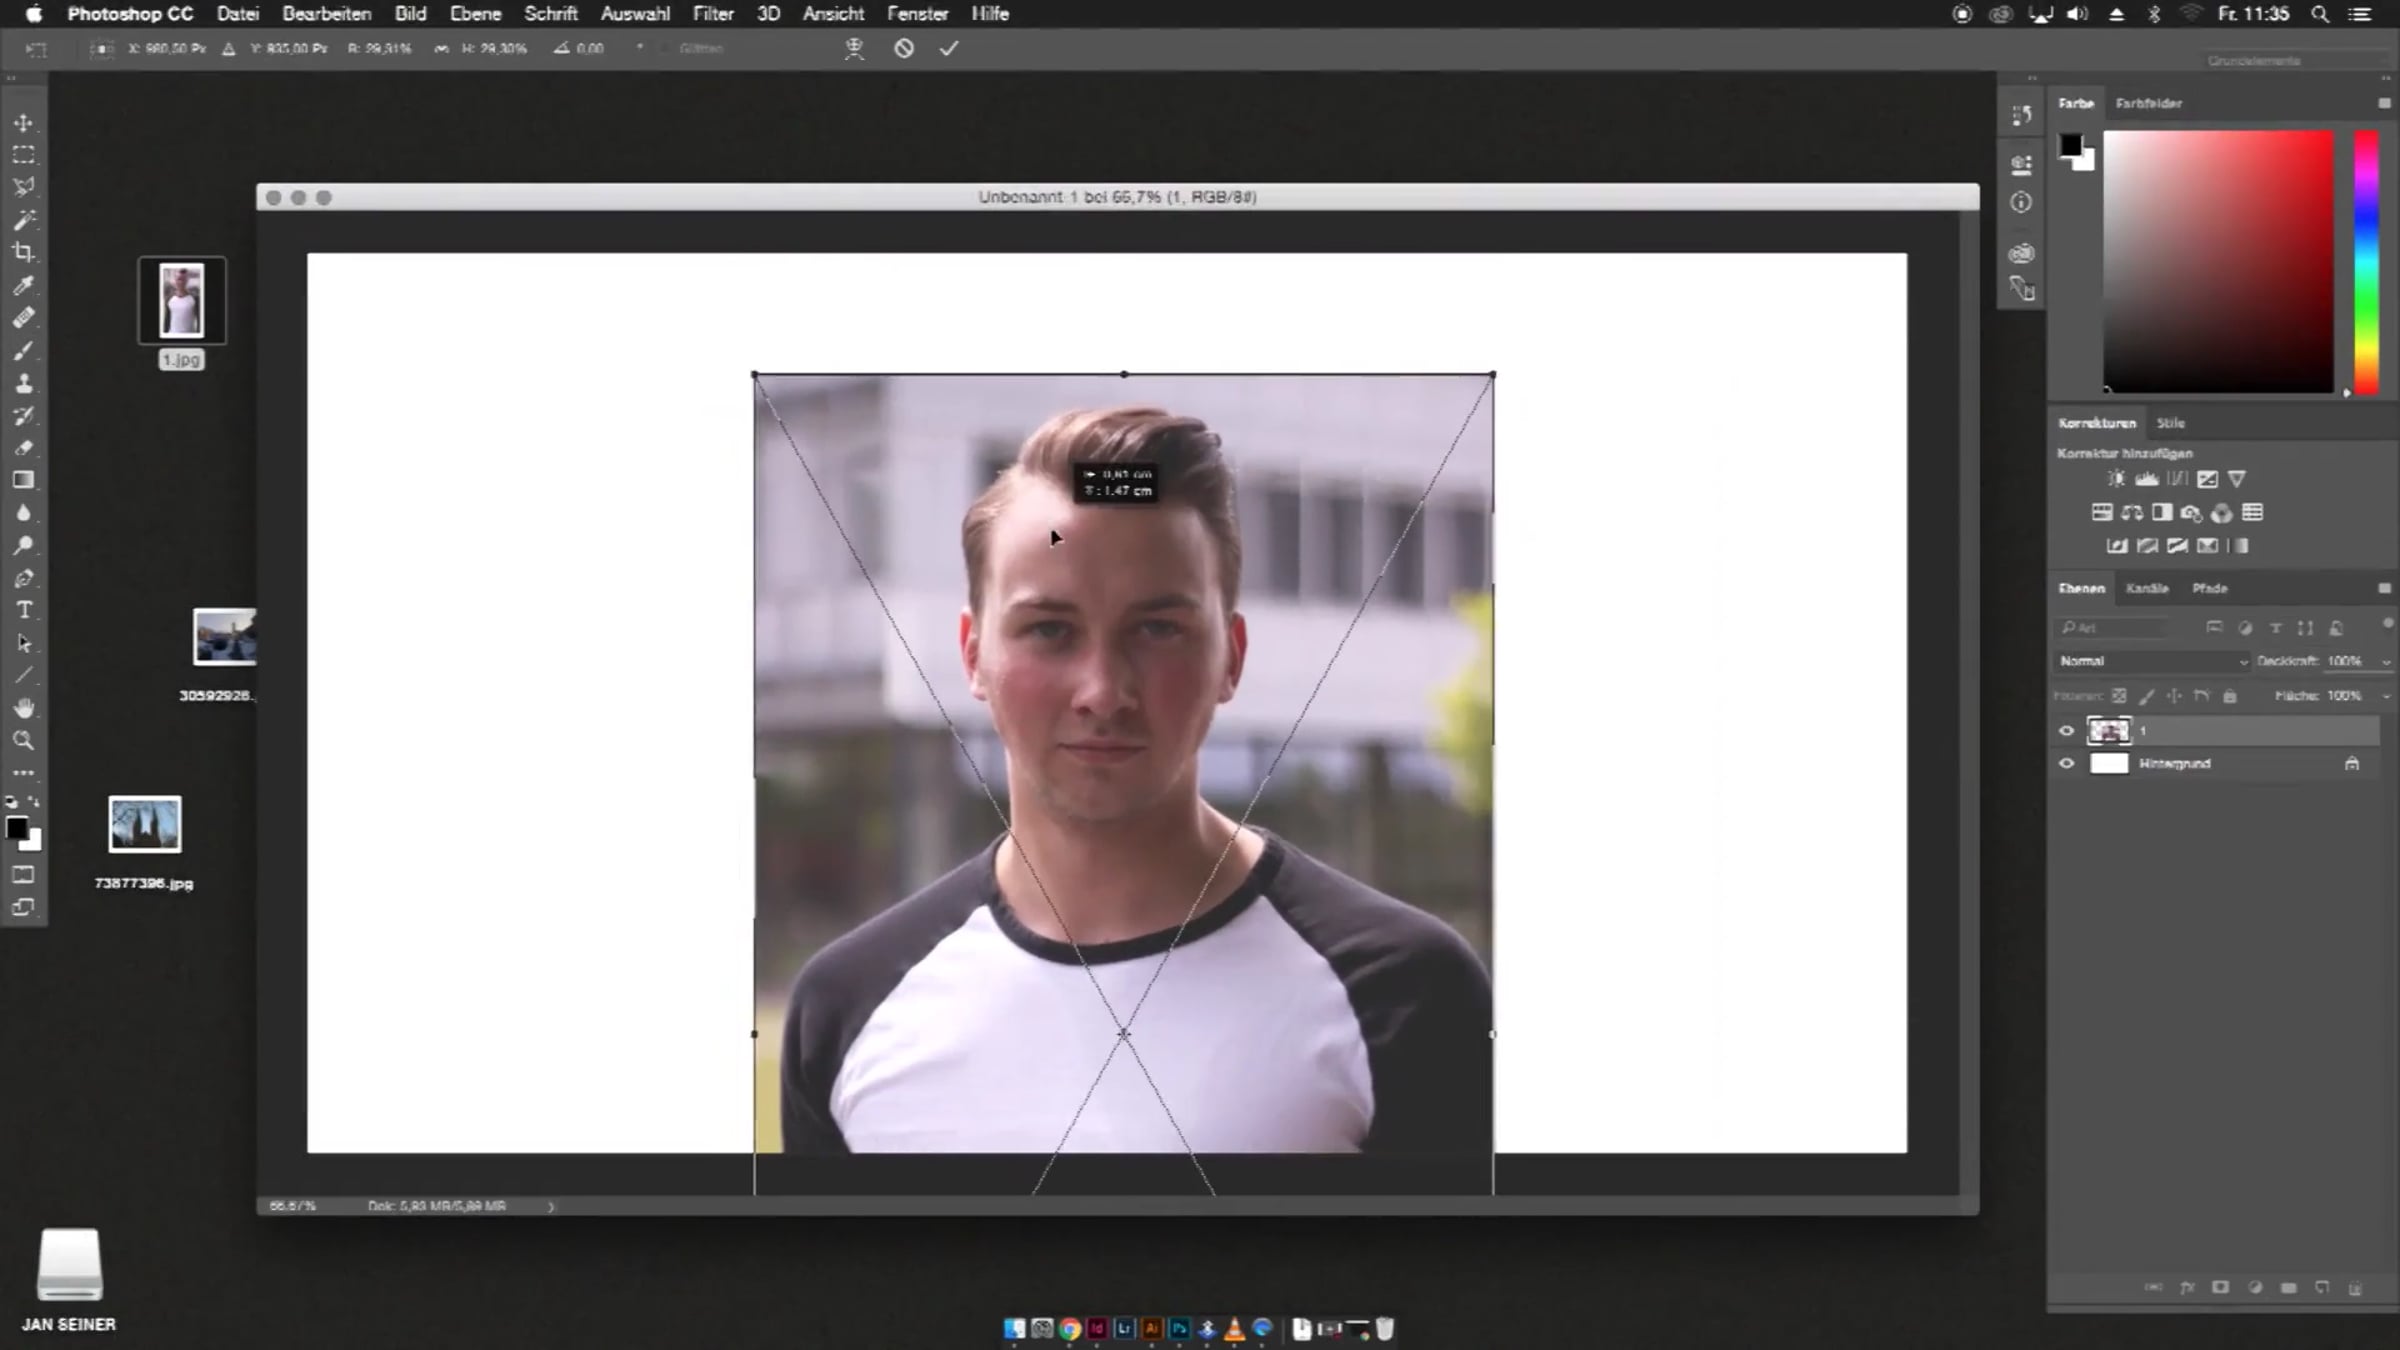Expand the Deckkraft opacity dropdown arrow
Screen dimensions: 2400x1350
[x=2386, y=662]
